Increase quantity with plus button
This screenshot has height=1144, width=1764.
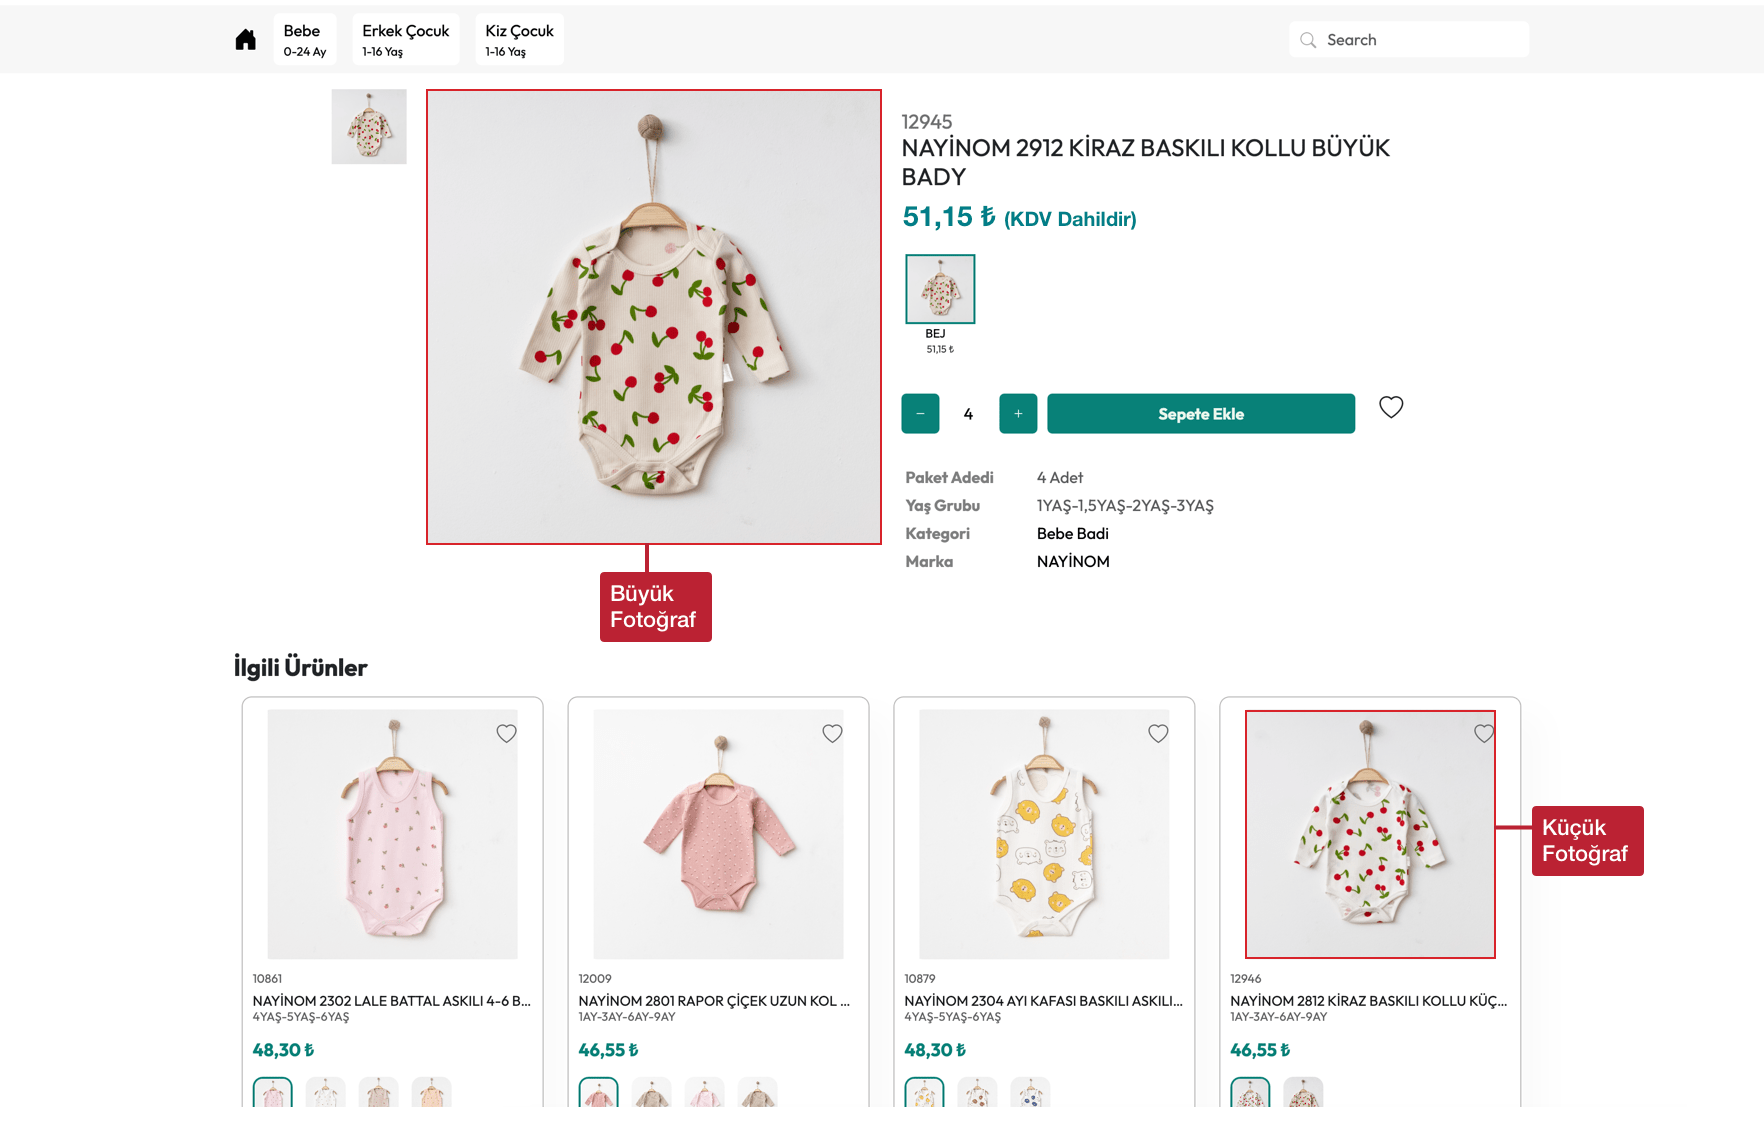[1018, 414]
